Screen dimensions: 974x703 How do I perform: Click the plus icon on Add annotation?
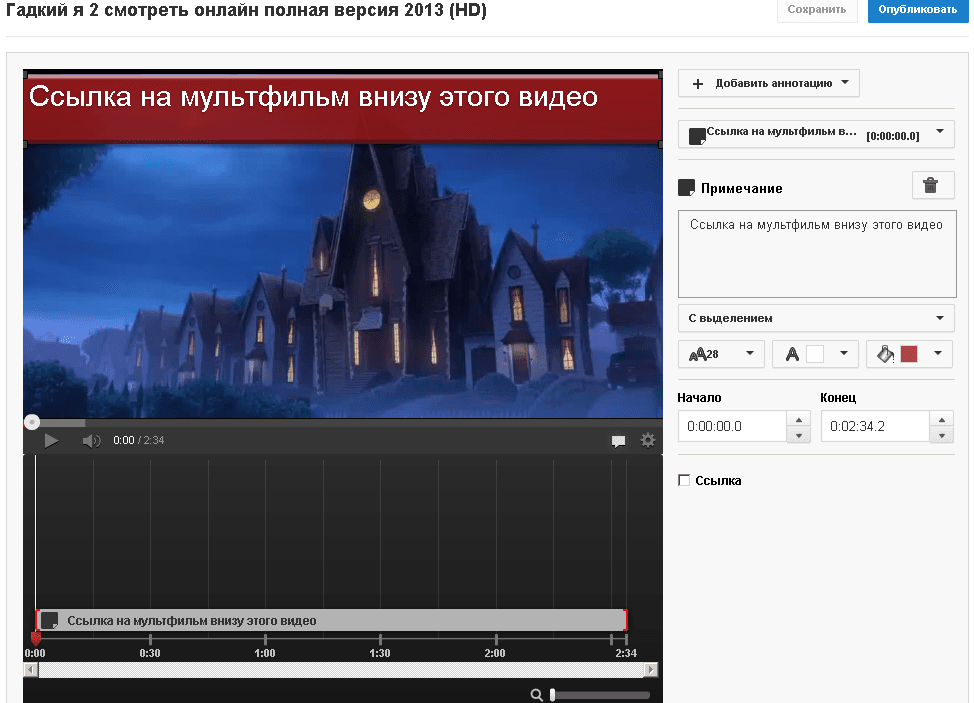point(698,84)
